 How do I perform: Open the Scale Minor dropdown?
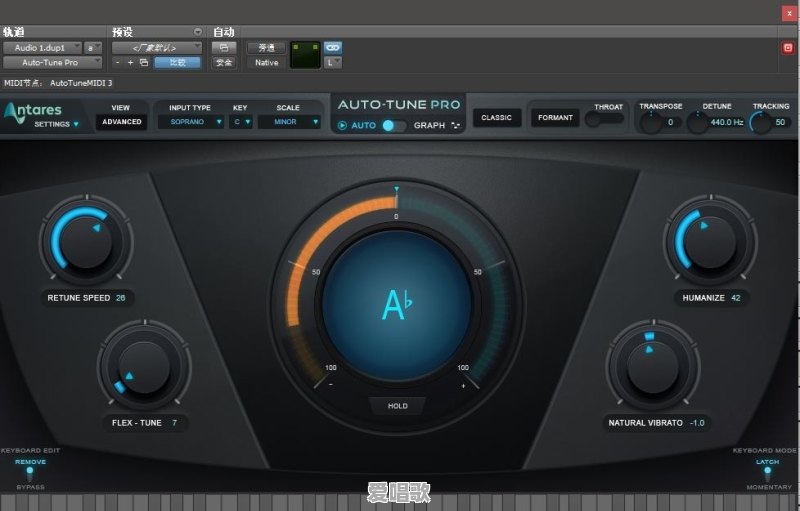coord(289,122)
